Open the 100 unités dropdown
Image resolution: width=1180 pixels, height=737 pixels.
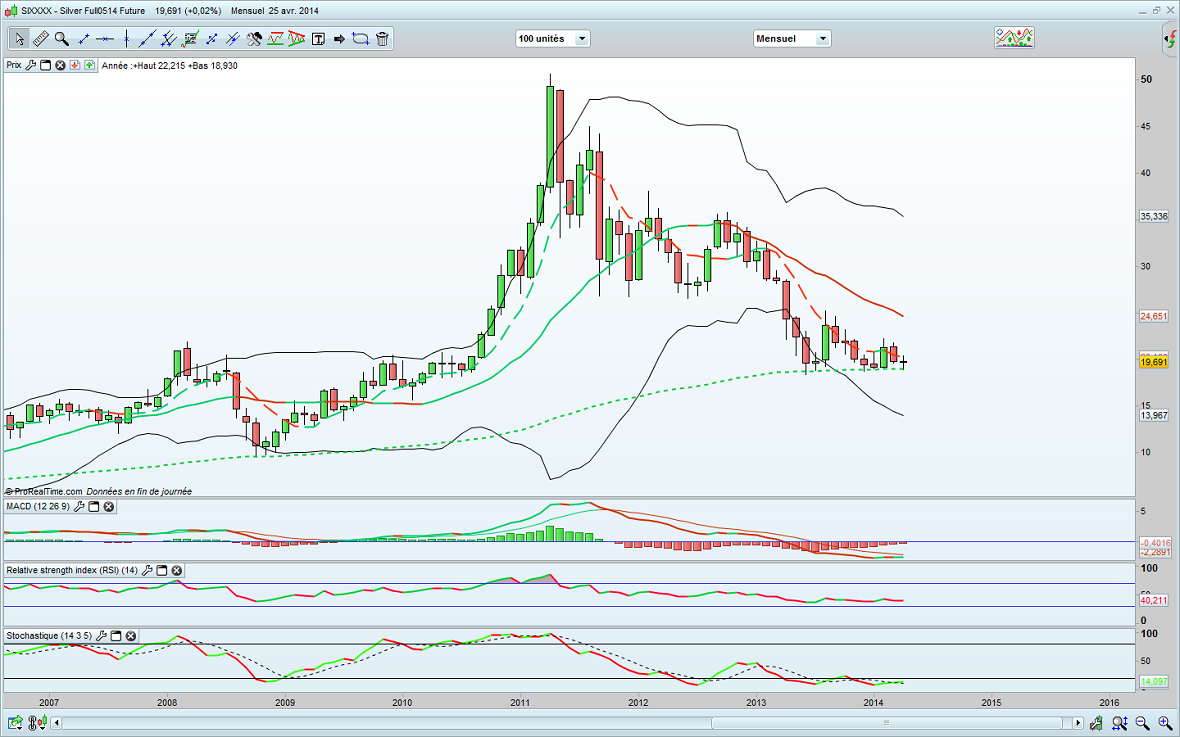(552, 39)
